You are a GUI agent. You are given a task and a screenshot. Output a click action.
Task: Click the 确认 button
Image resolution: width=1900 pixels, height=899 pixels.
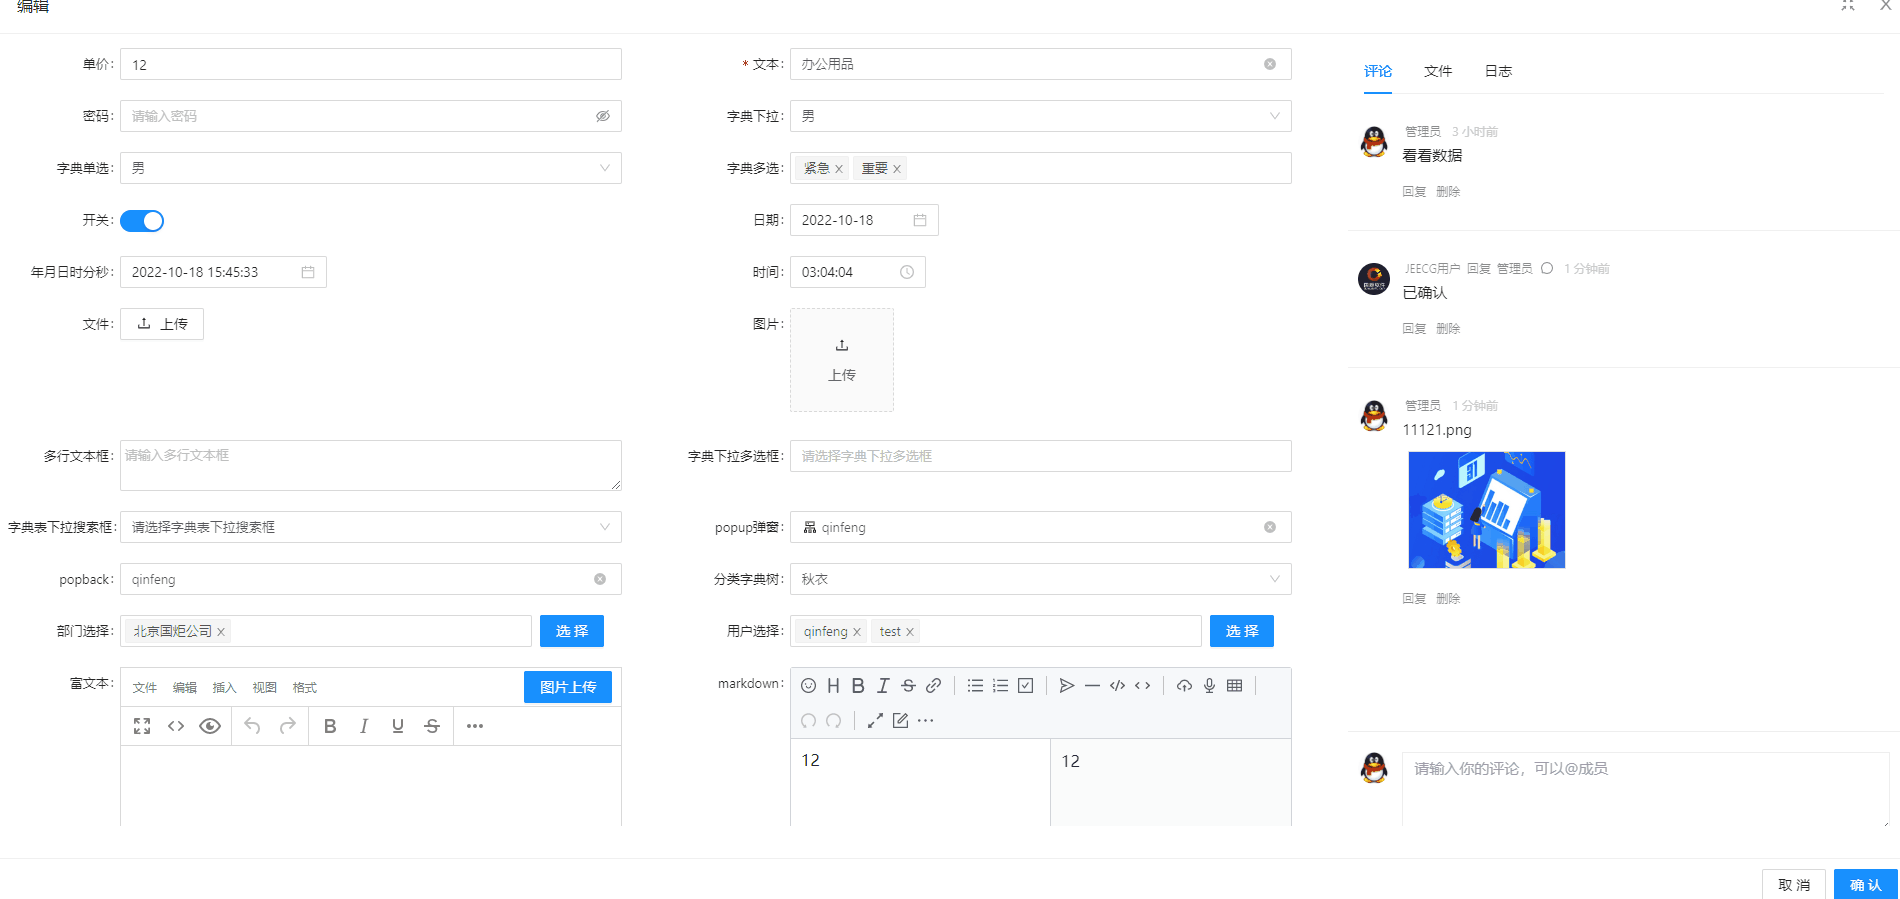[x=1865, y=885]
